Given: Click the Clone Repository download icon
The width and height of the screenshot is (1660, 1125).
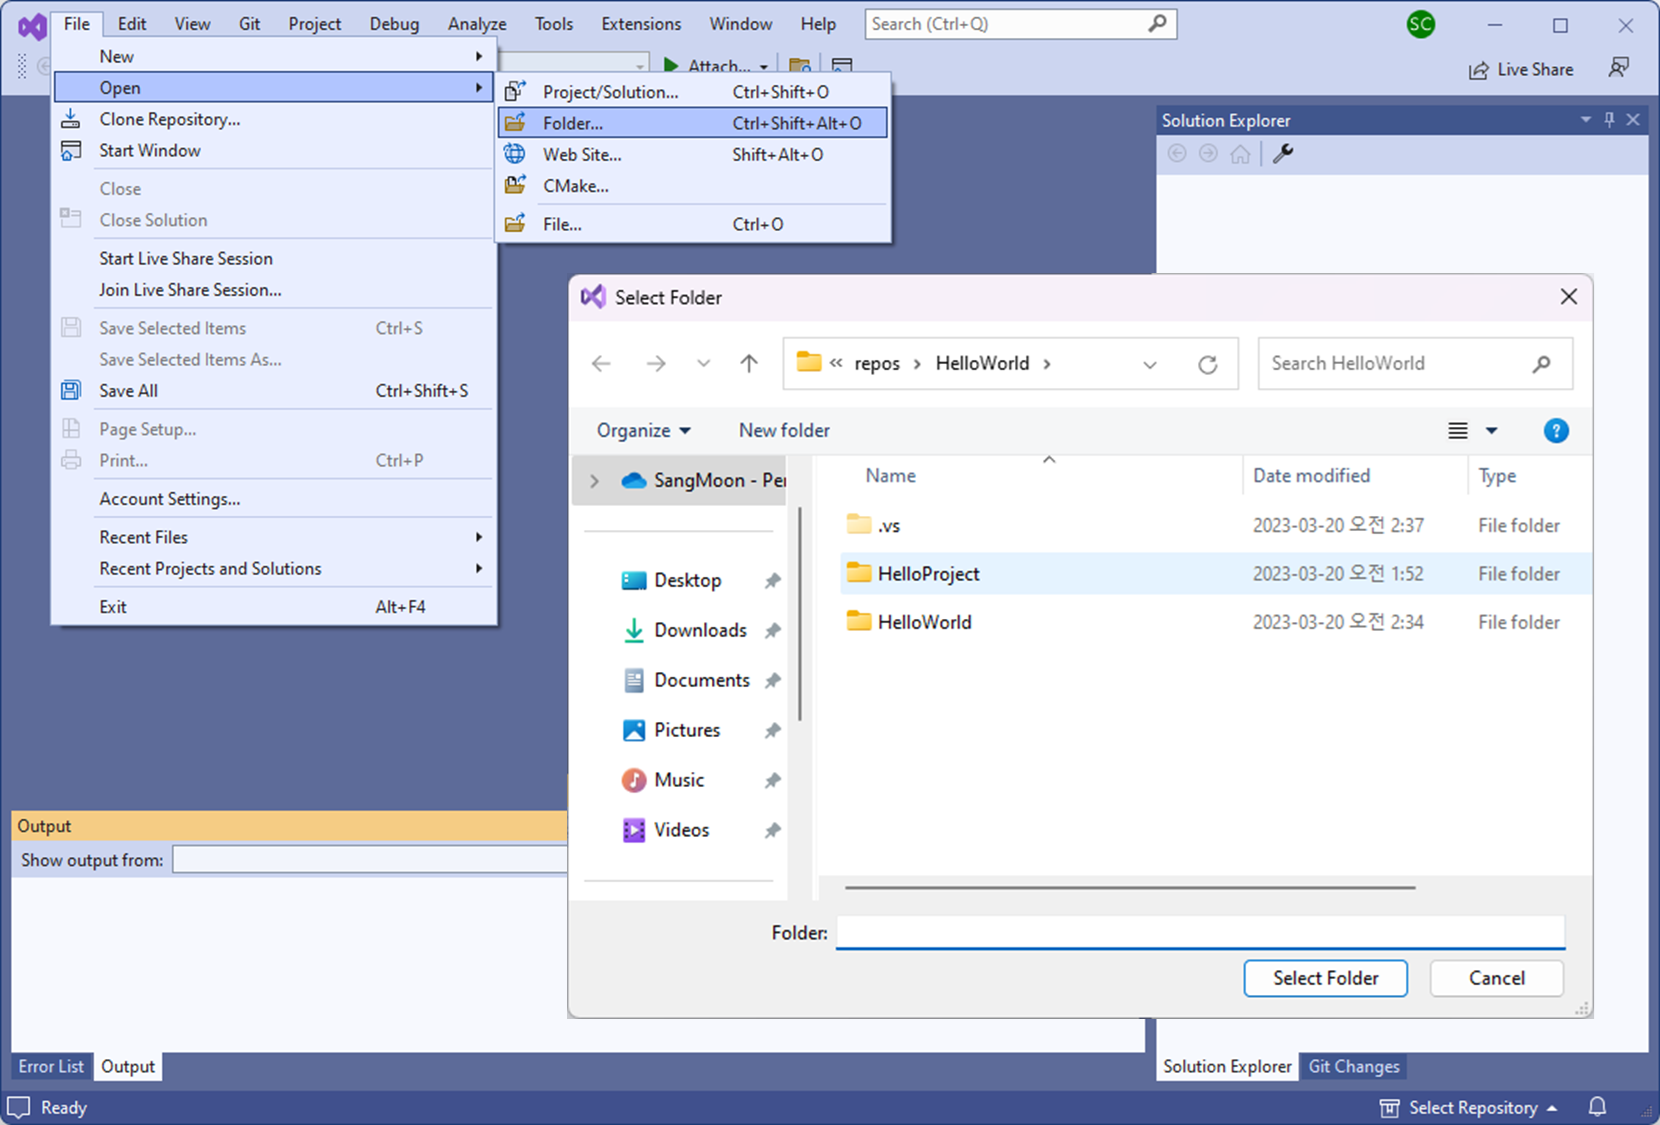Looking at the screenshot, I should 71,119.
